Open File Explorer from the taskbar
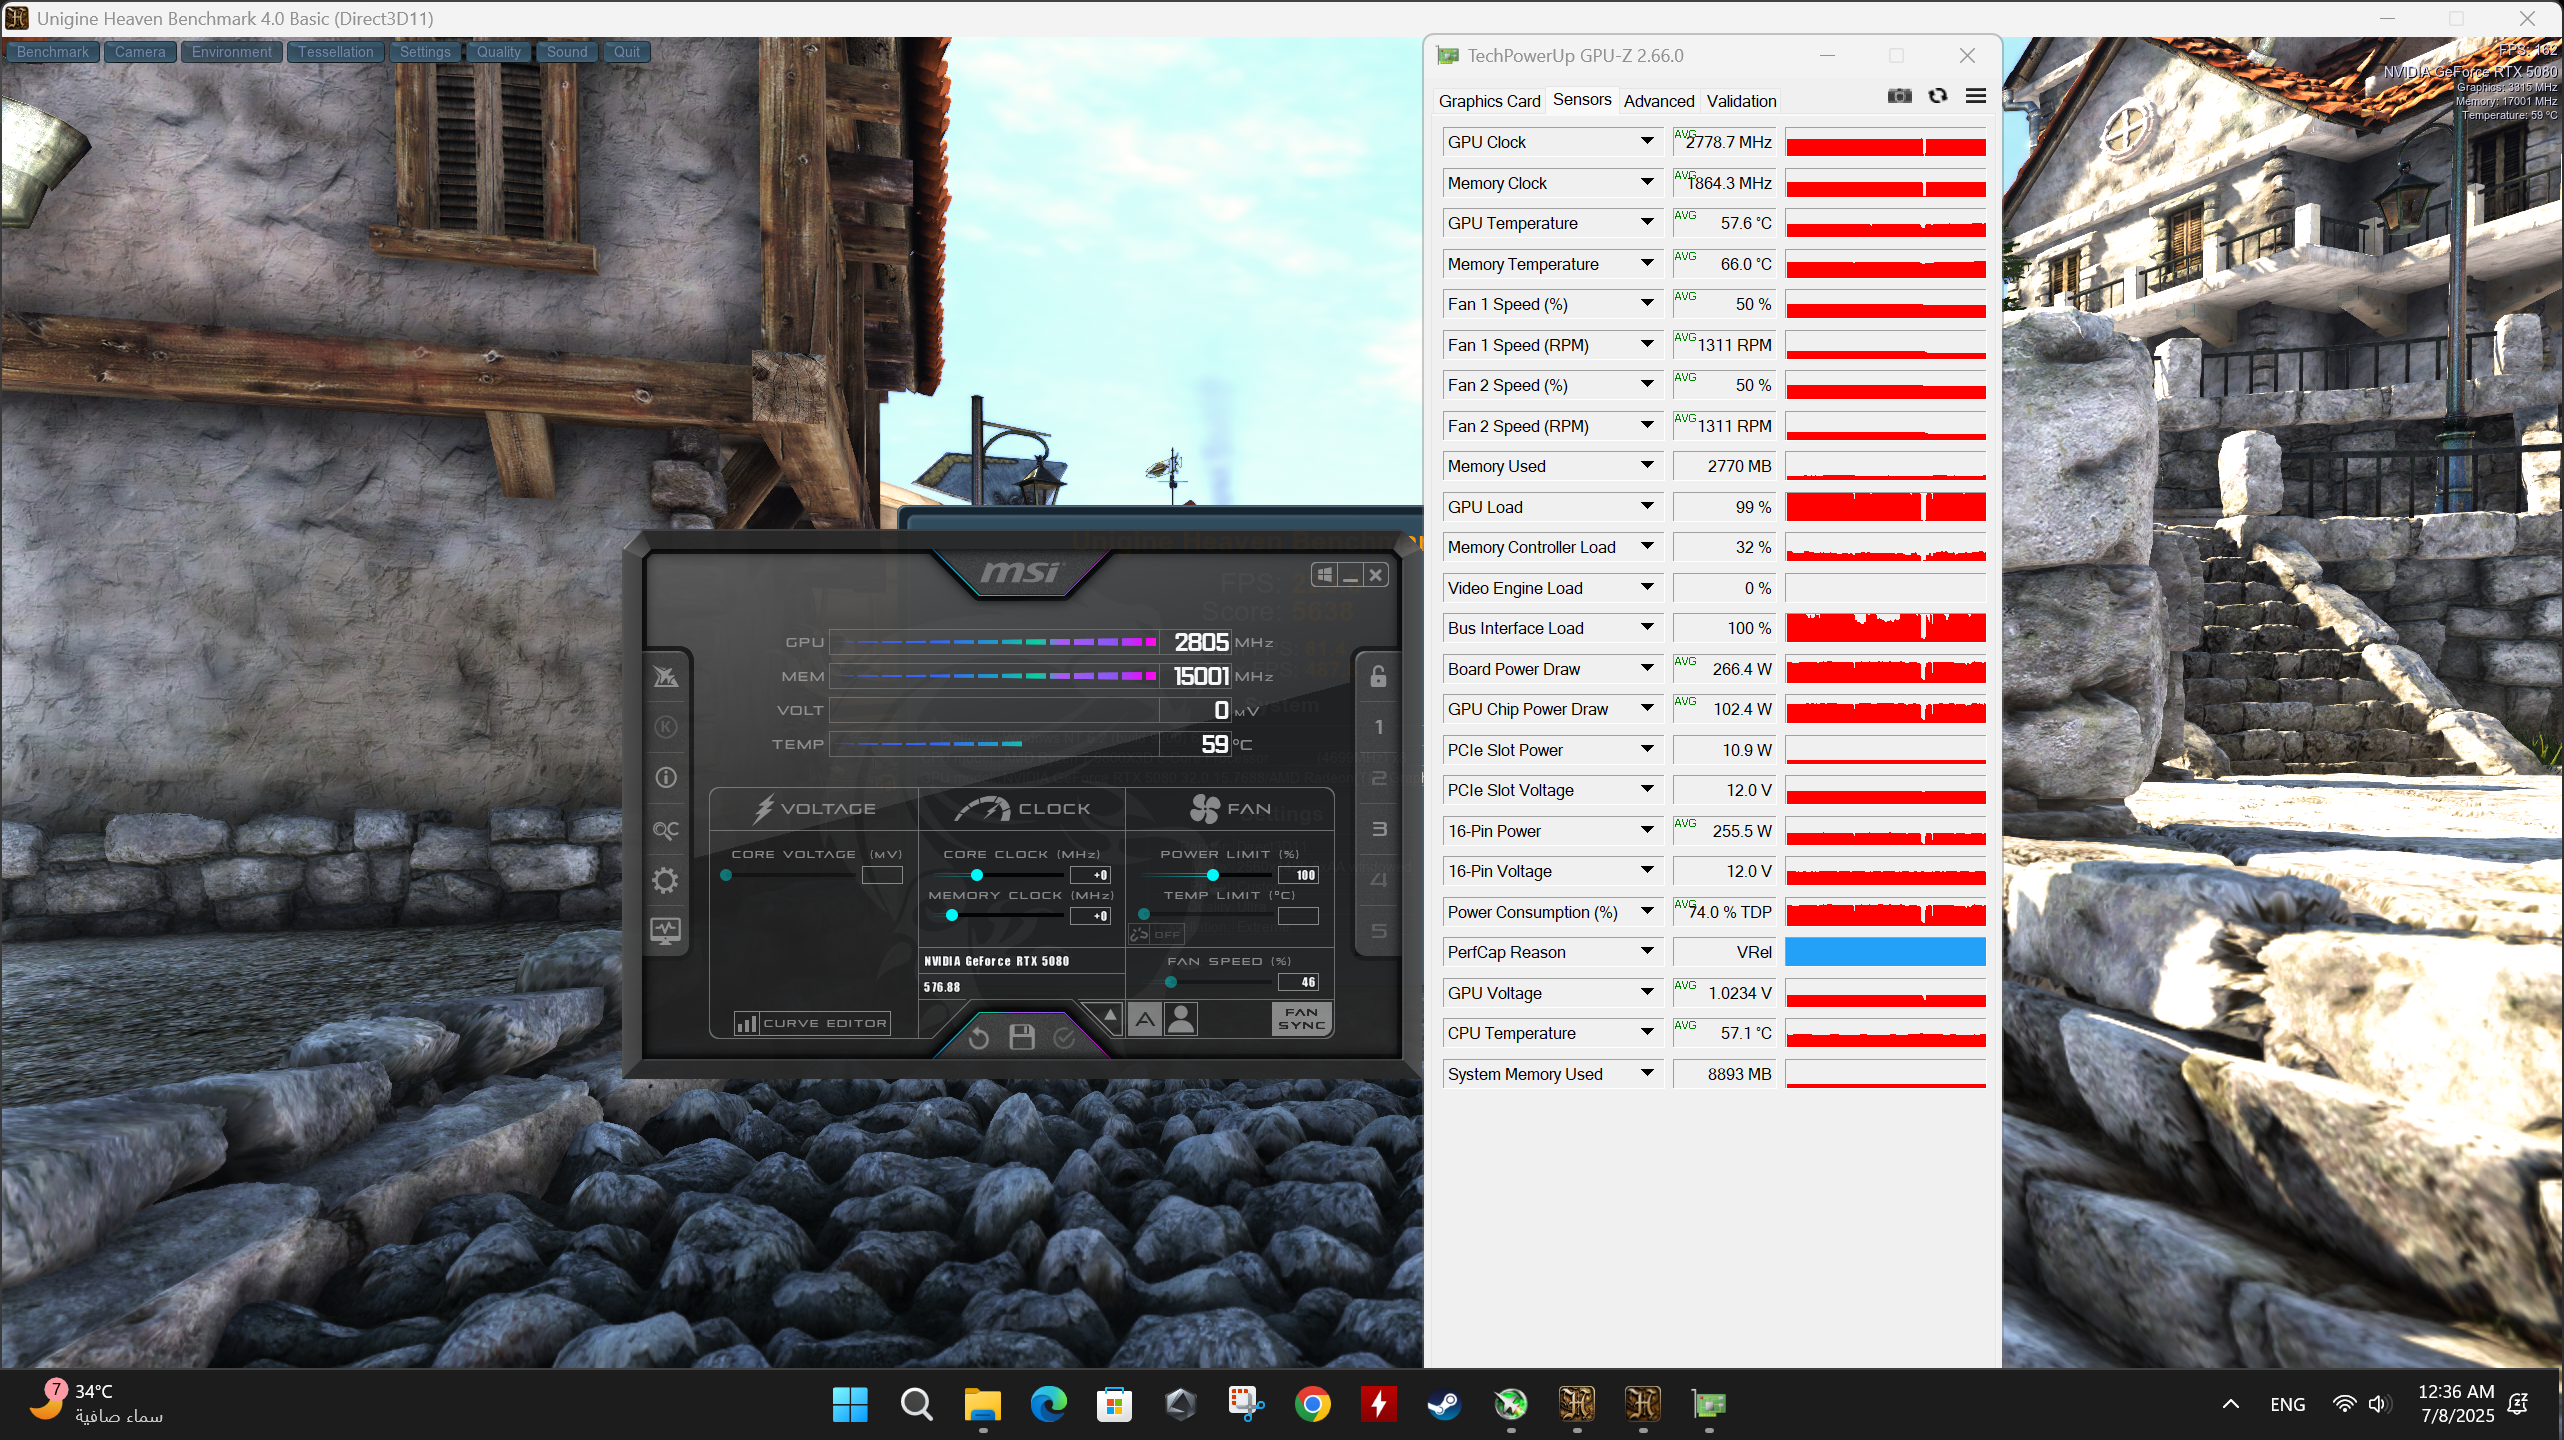Viewport: 2564px width, 1440px height. click(x=982, y=1404)
